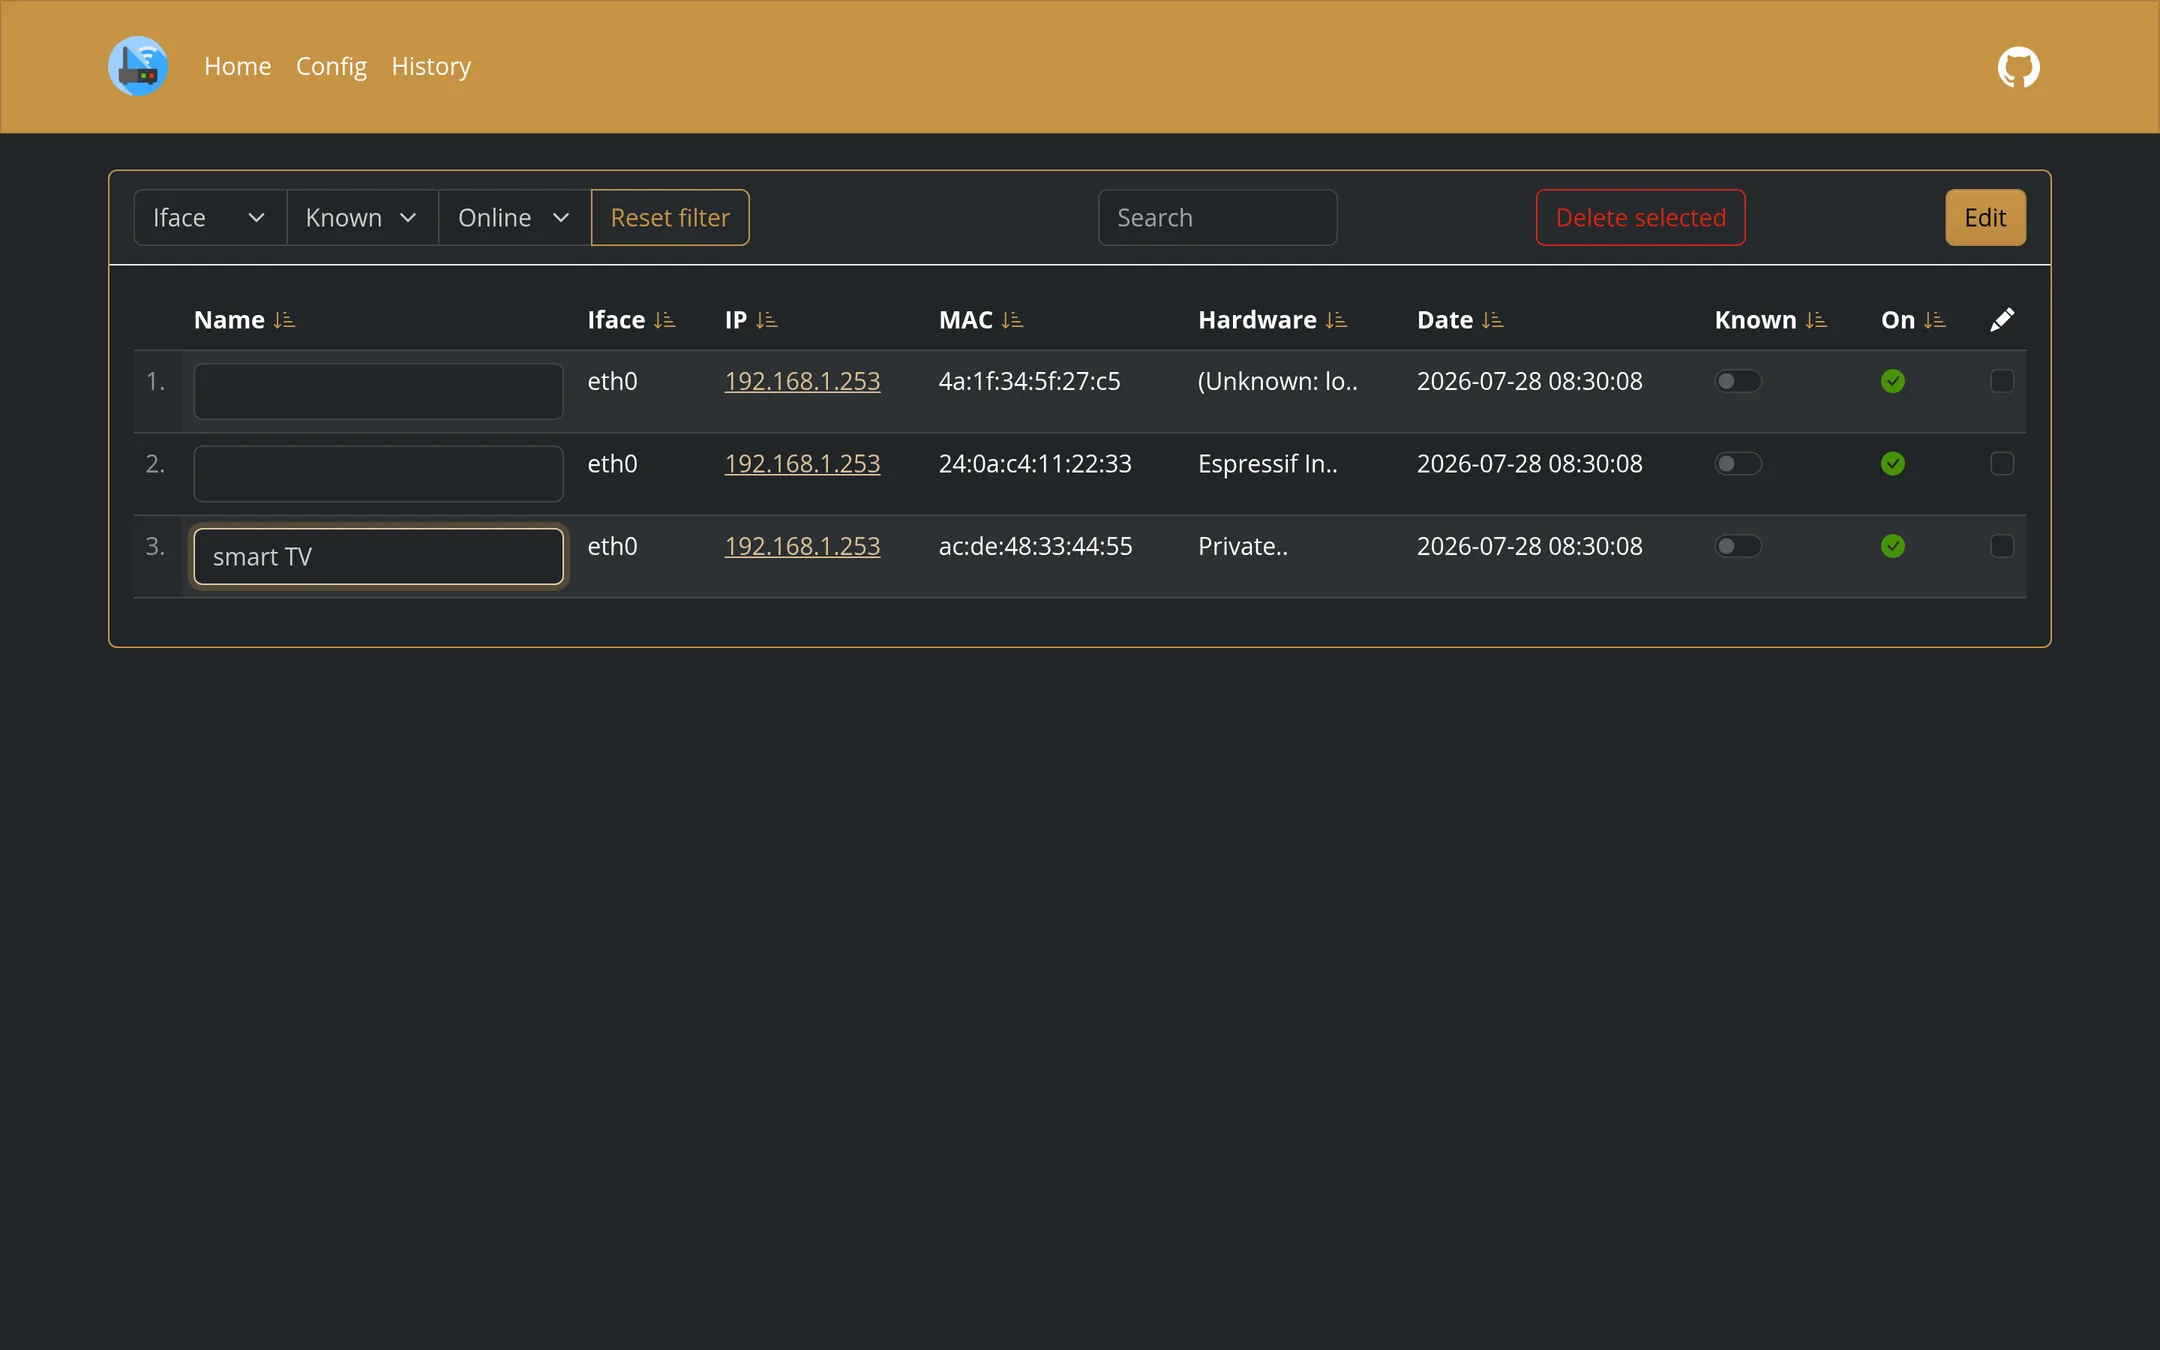Click the smart TV name field
This screenshot has height=1350, width=2160.
click(378, 556)
